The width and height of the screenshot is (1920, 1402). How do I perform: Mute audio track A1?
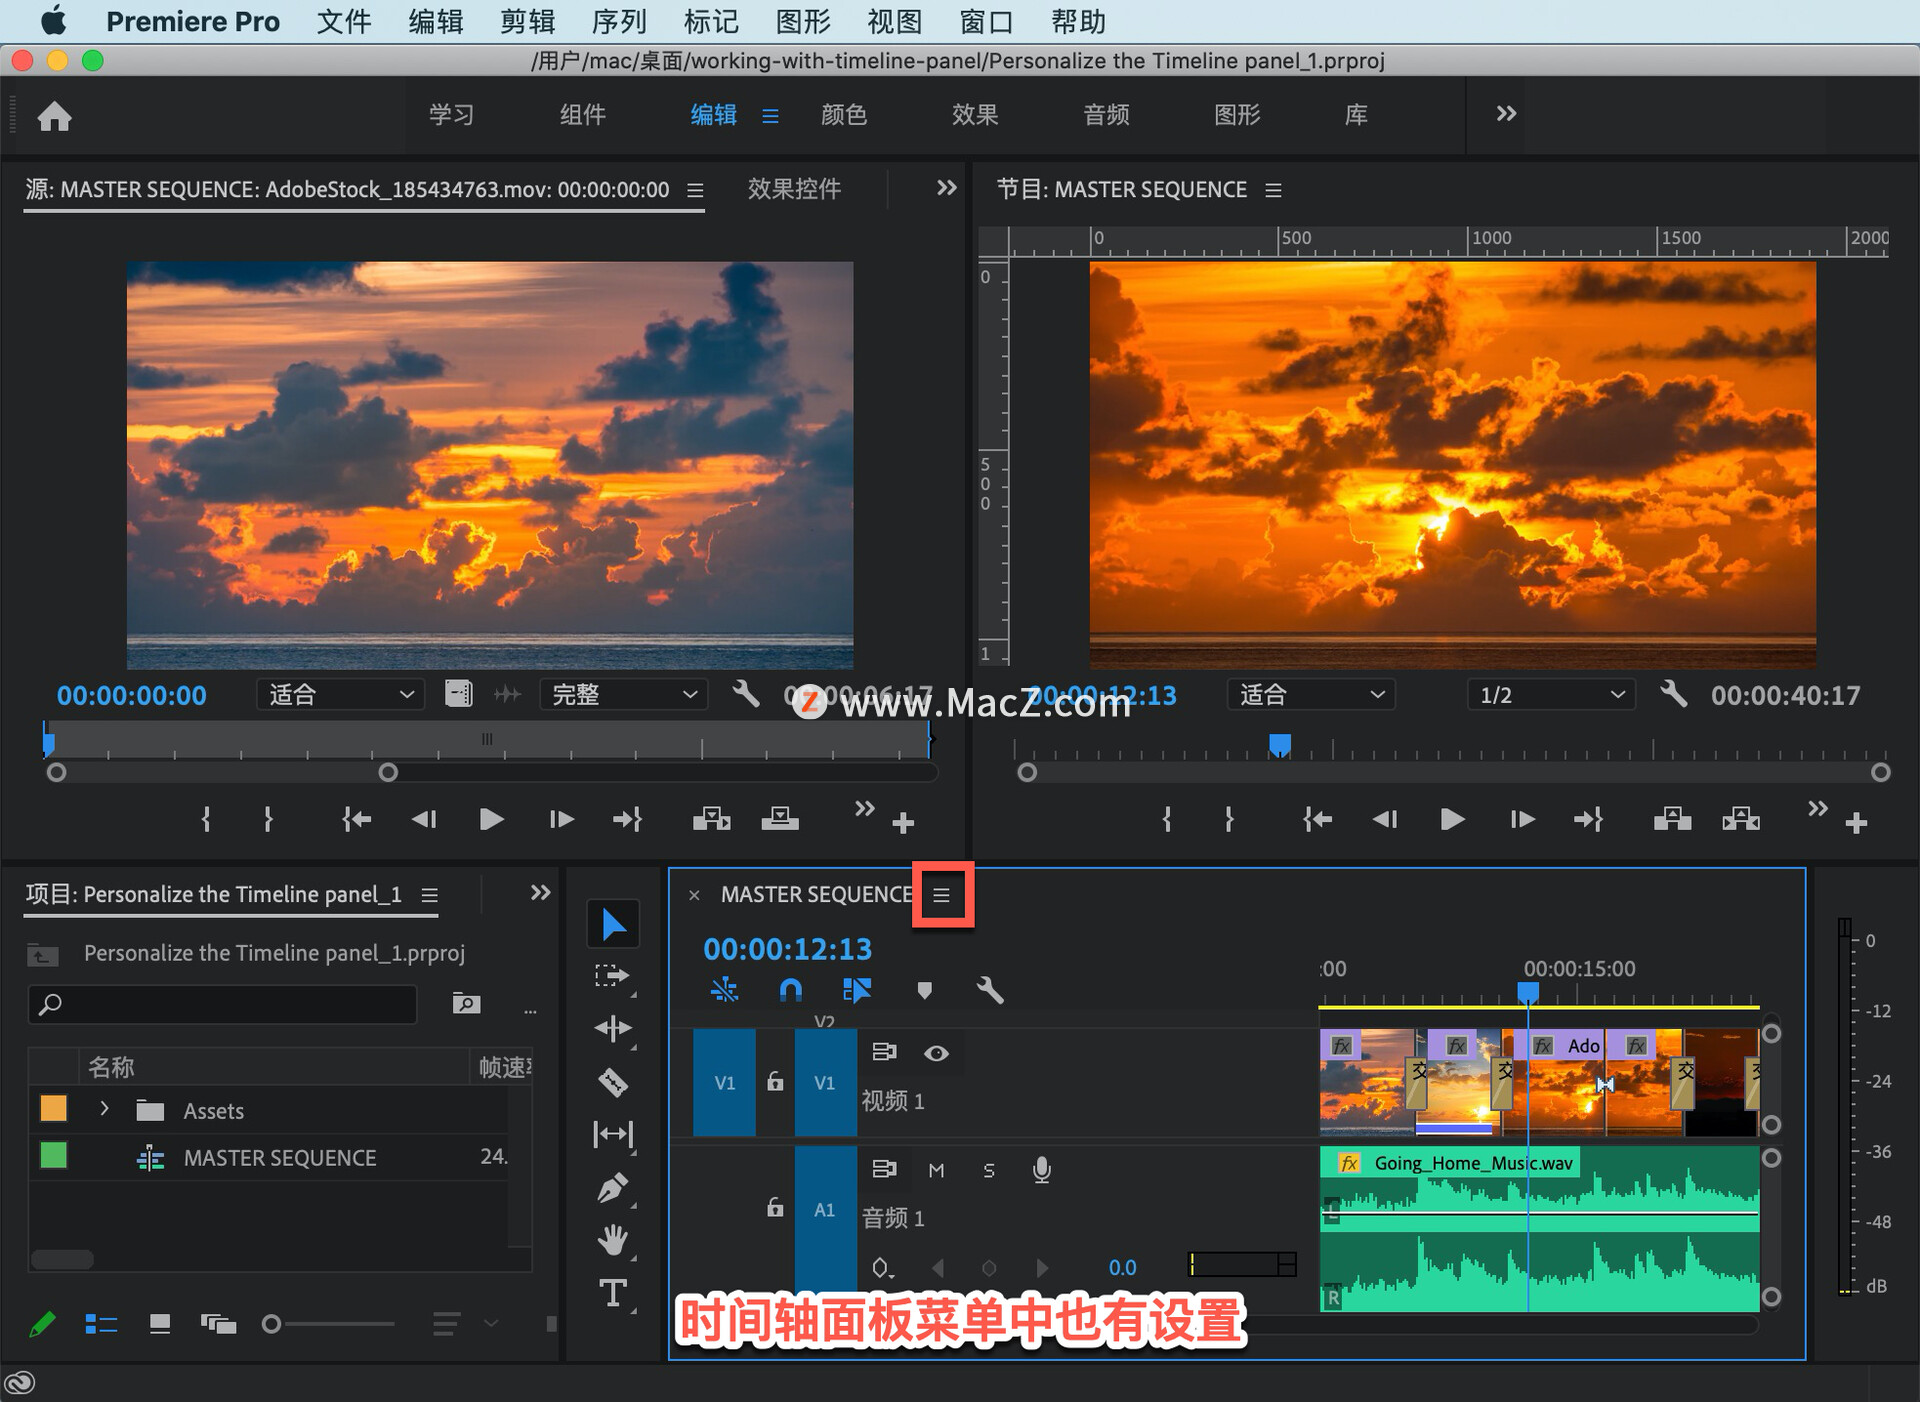[936, 1170]
